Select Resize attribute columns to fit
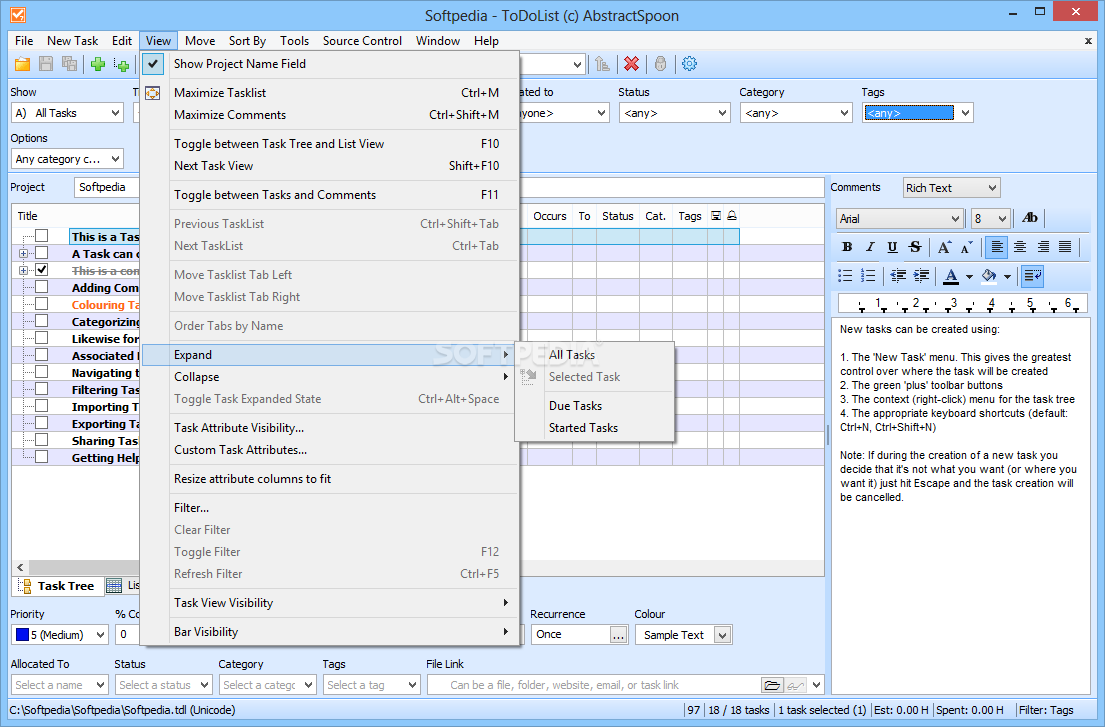Screen dimensions: 1105x727 tap(330, 478)
